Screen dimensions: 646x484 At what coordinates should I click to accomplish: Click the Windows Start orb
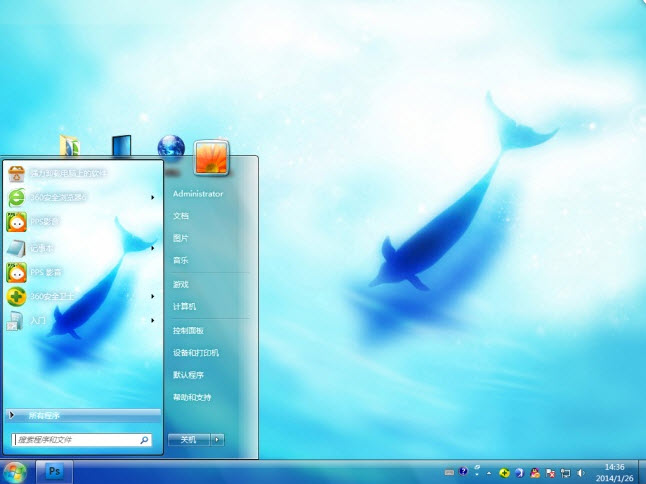(x=15, y=472)
